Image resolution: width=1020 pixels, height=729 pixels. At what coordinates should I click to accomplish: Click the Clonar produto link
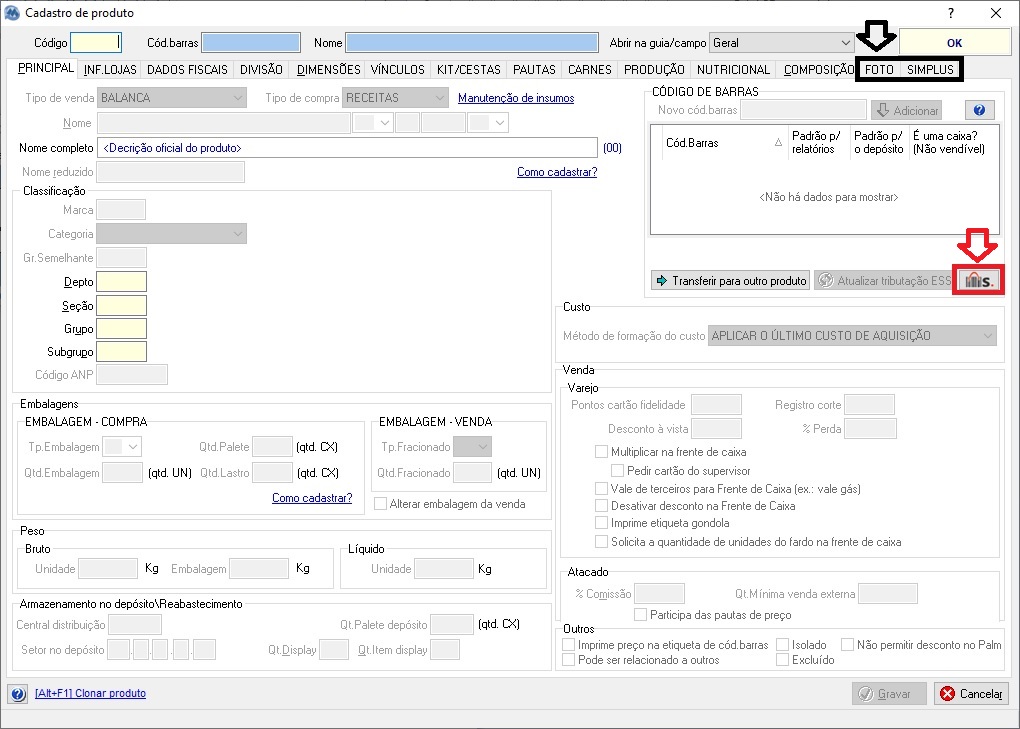[90, 693]
